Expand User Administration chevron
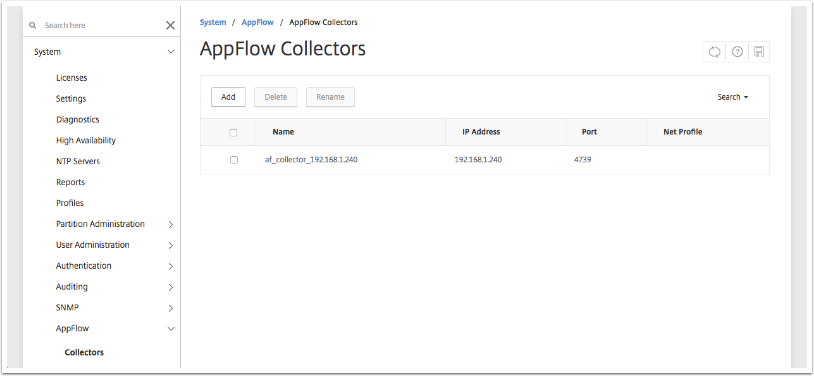 (171, 245)
